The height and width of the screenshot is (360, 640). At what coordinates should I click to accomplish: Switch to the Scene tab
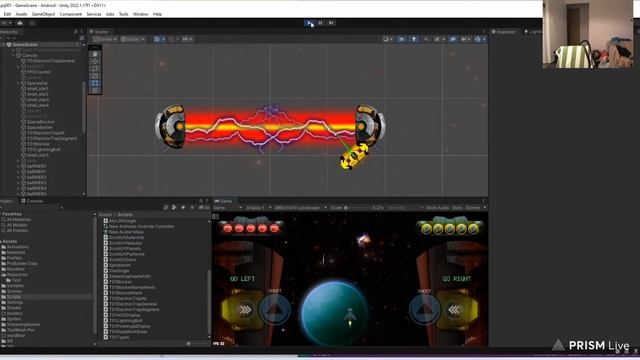coord(99,31)
